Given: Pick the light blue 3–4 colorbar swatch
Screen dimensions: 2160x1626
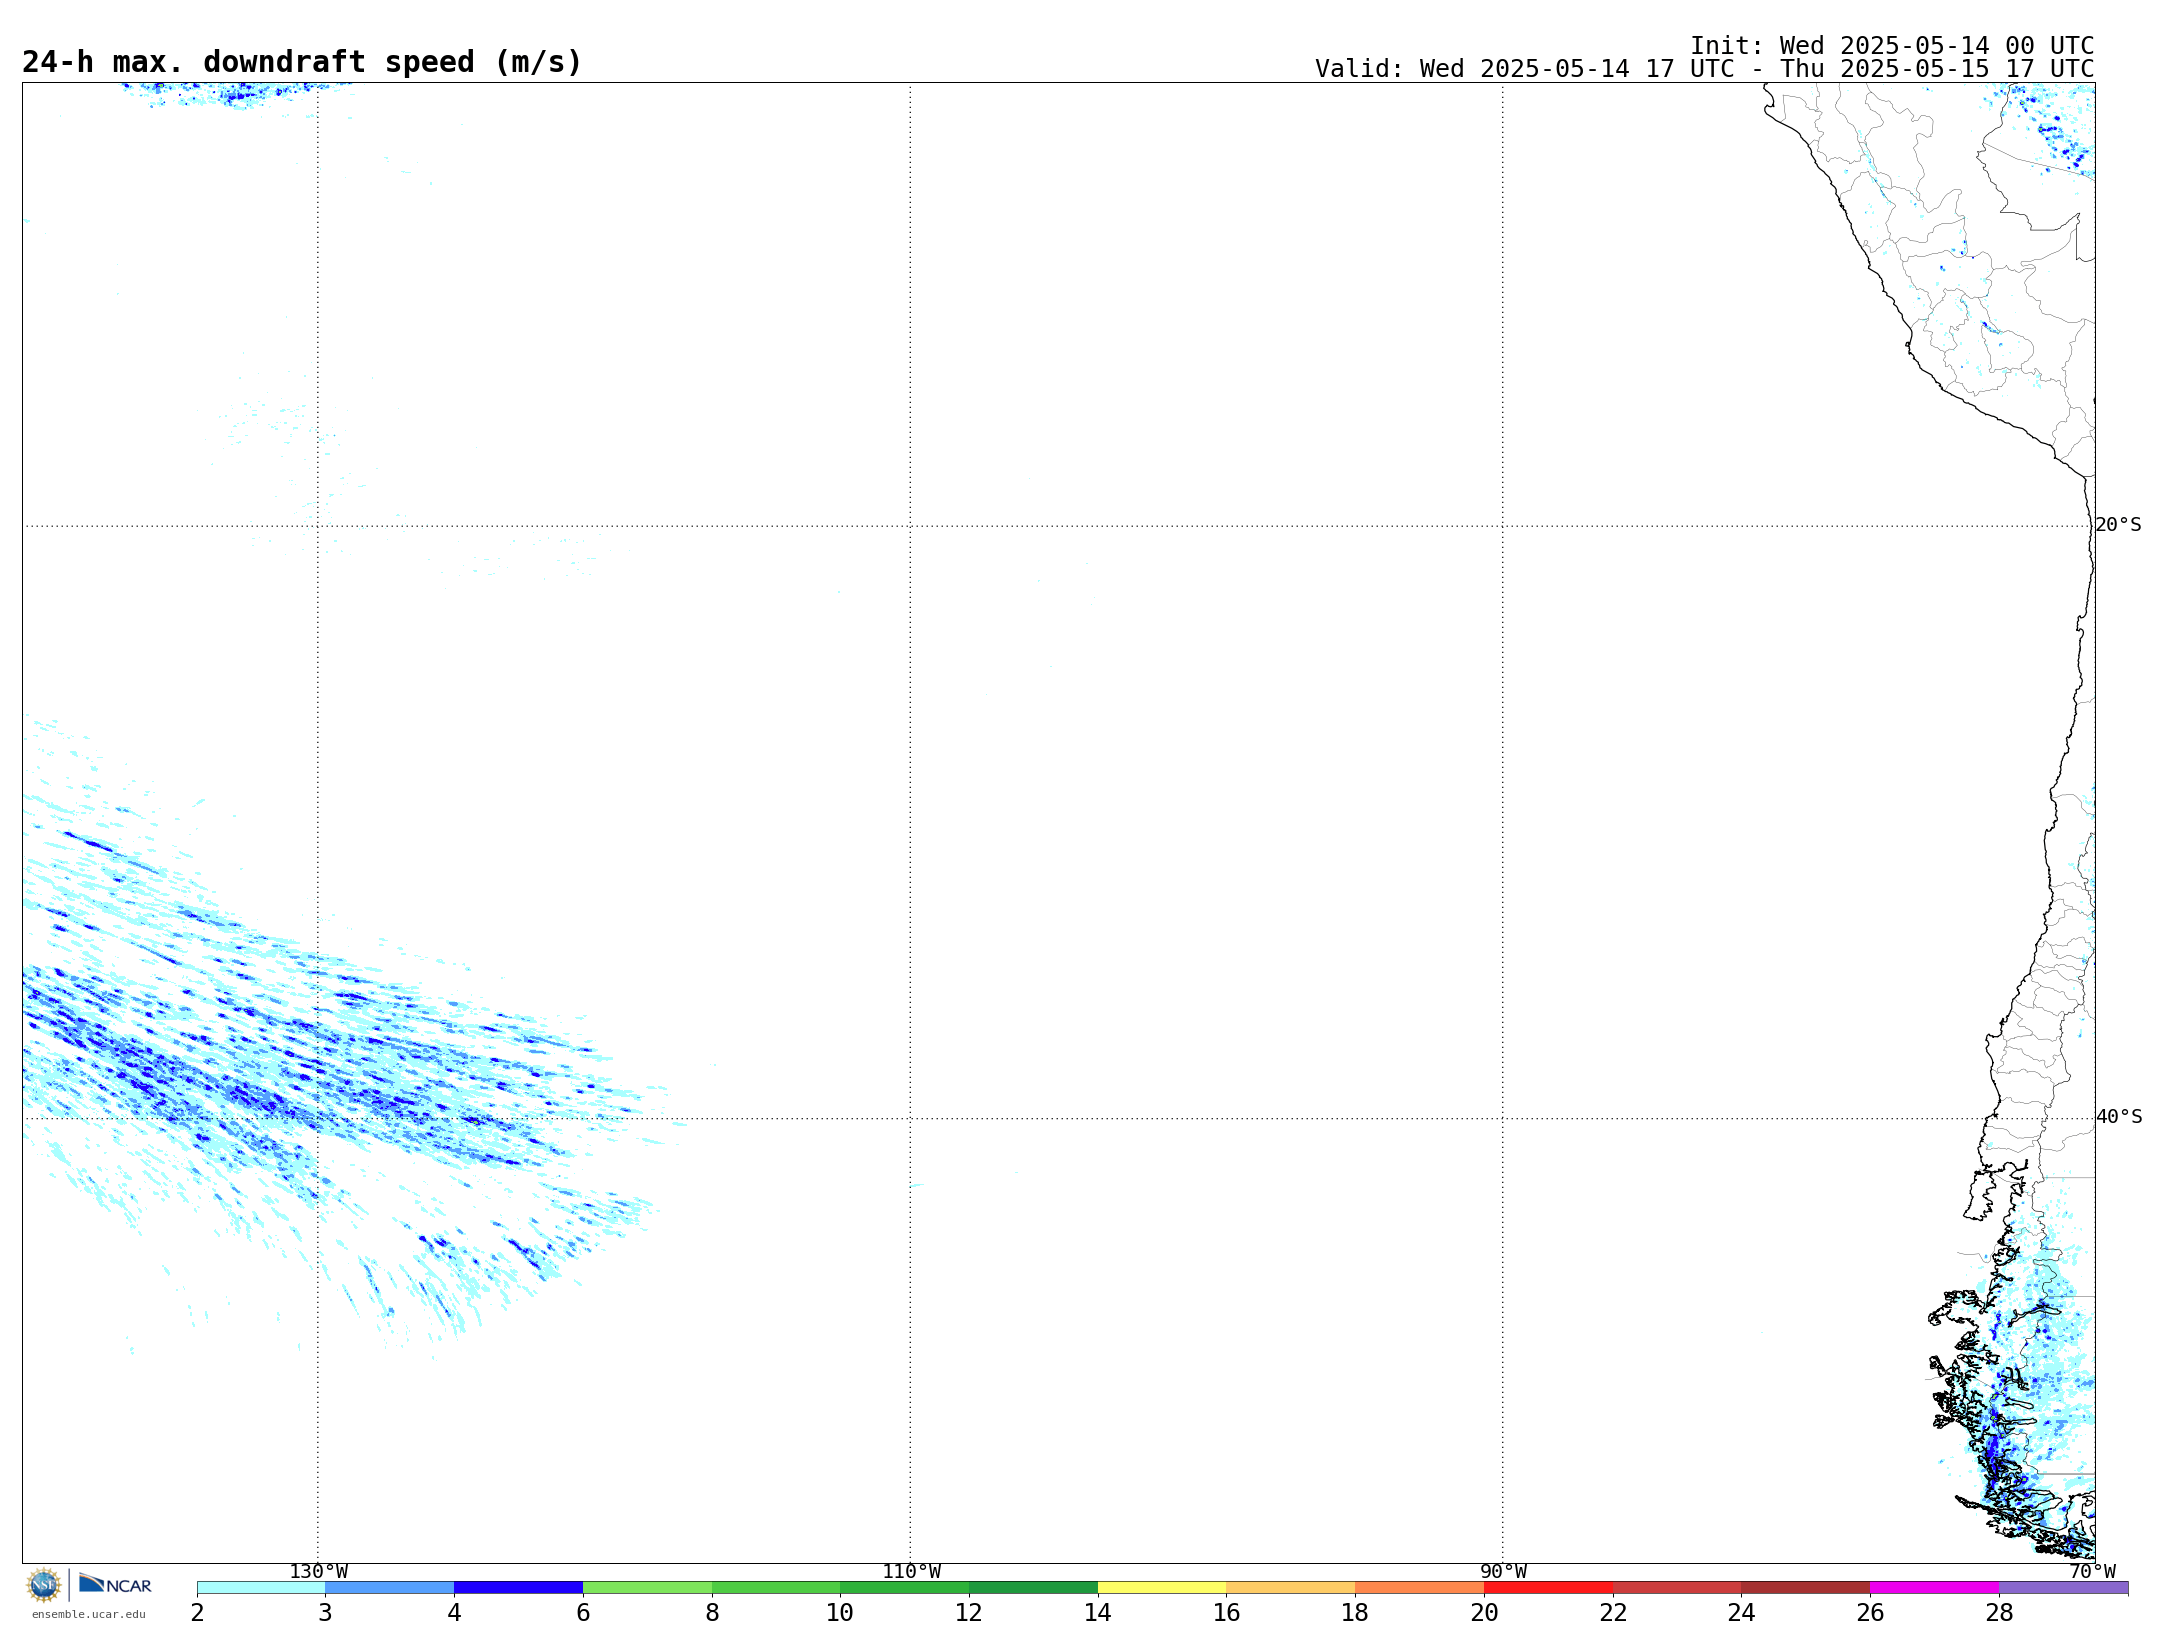Looking at the screenshot, I should (389, 1588).
